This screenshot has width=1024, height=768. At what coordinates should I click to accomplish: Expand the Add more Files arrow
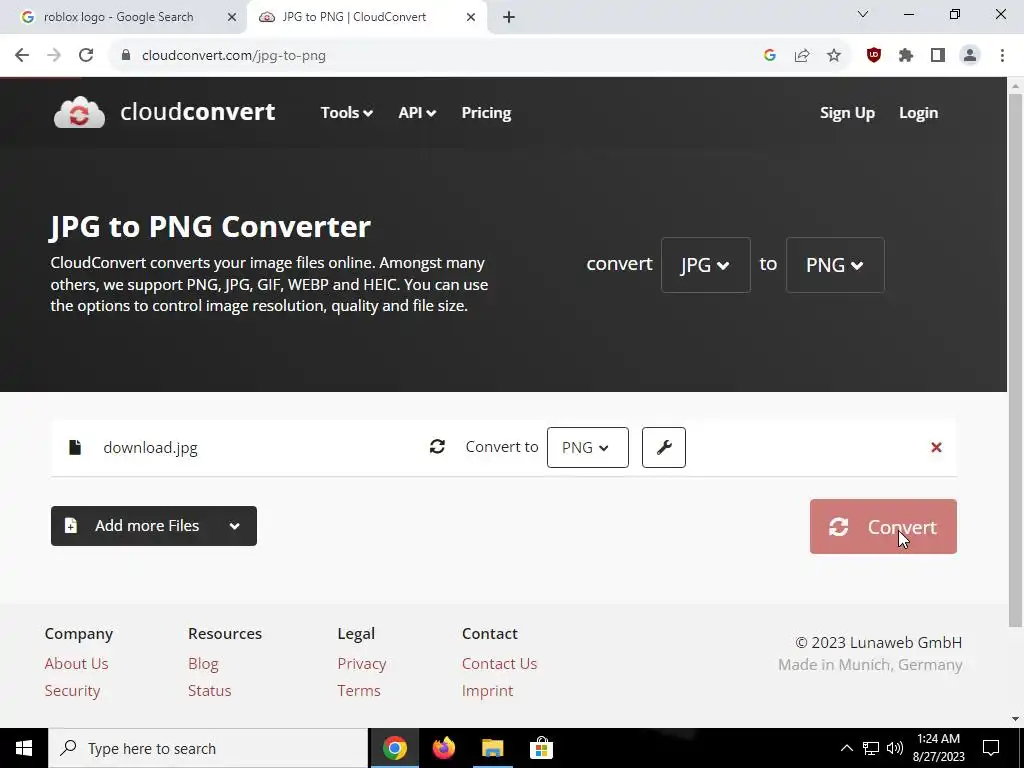(x=234, y=526)
